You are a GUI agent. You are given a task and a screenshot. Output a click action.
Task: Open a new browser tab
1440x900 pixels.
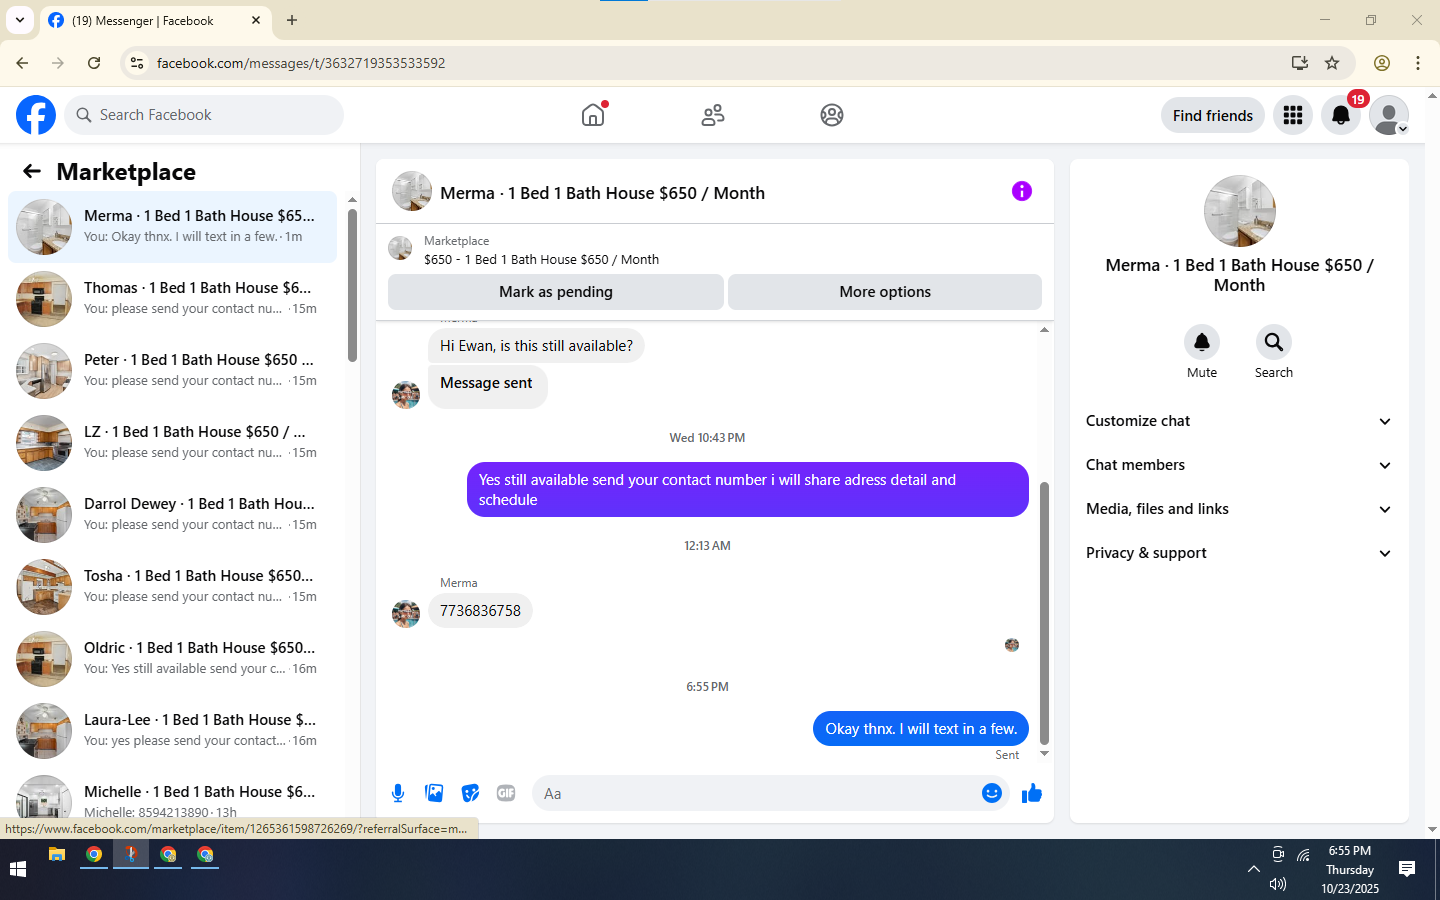(x=292, y=20)
